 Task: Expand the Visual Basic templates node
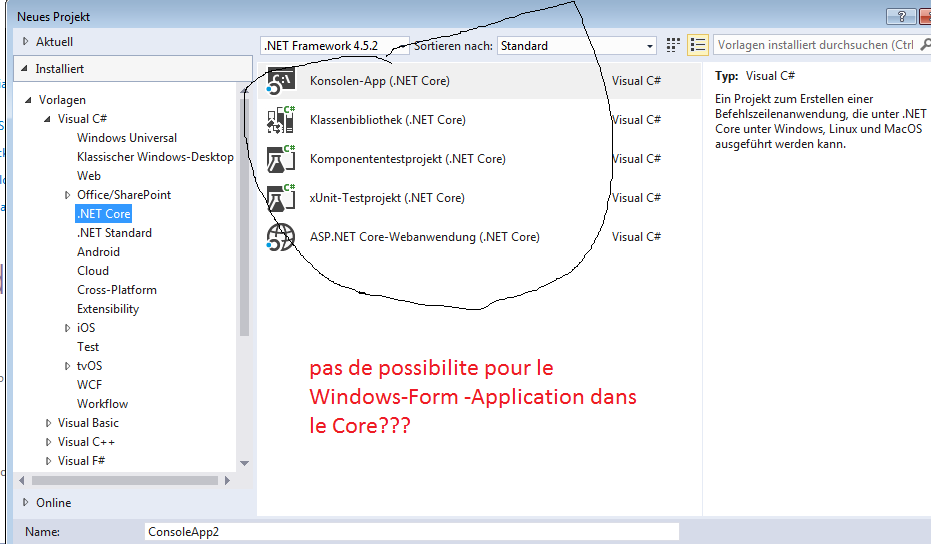click(48, 423)
